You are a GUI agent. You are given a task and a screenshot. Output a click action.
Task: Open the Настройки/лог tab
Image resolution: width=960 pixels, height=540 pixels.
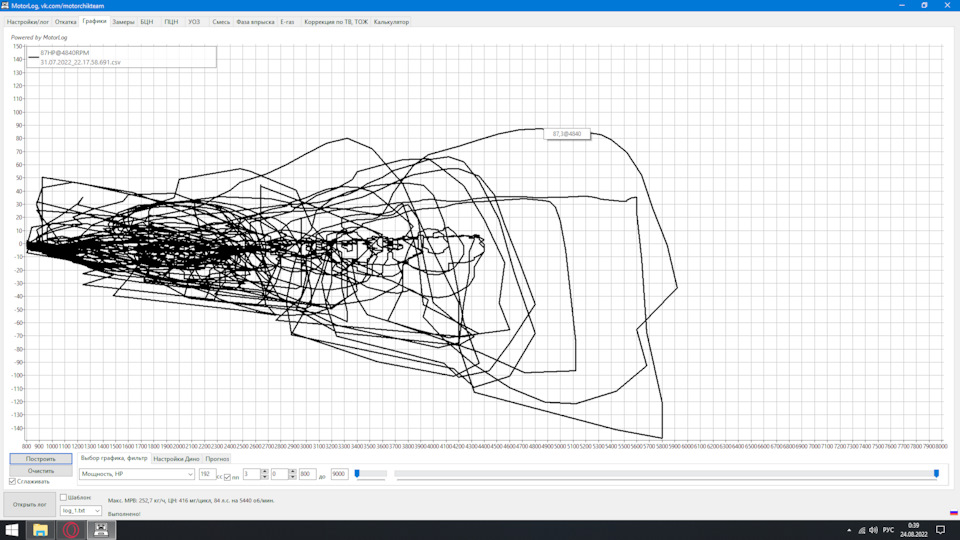click(28, 22)
